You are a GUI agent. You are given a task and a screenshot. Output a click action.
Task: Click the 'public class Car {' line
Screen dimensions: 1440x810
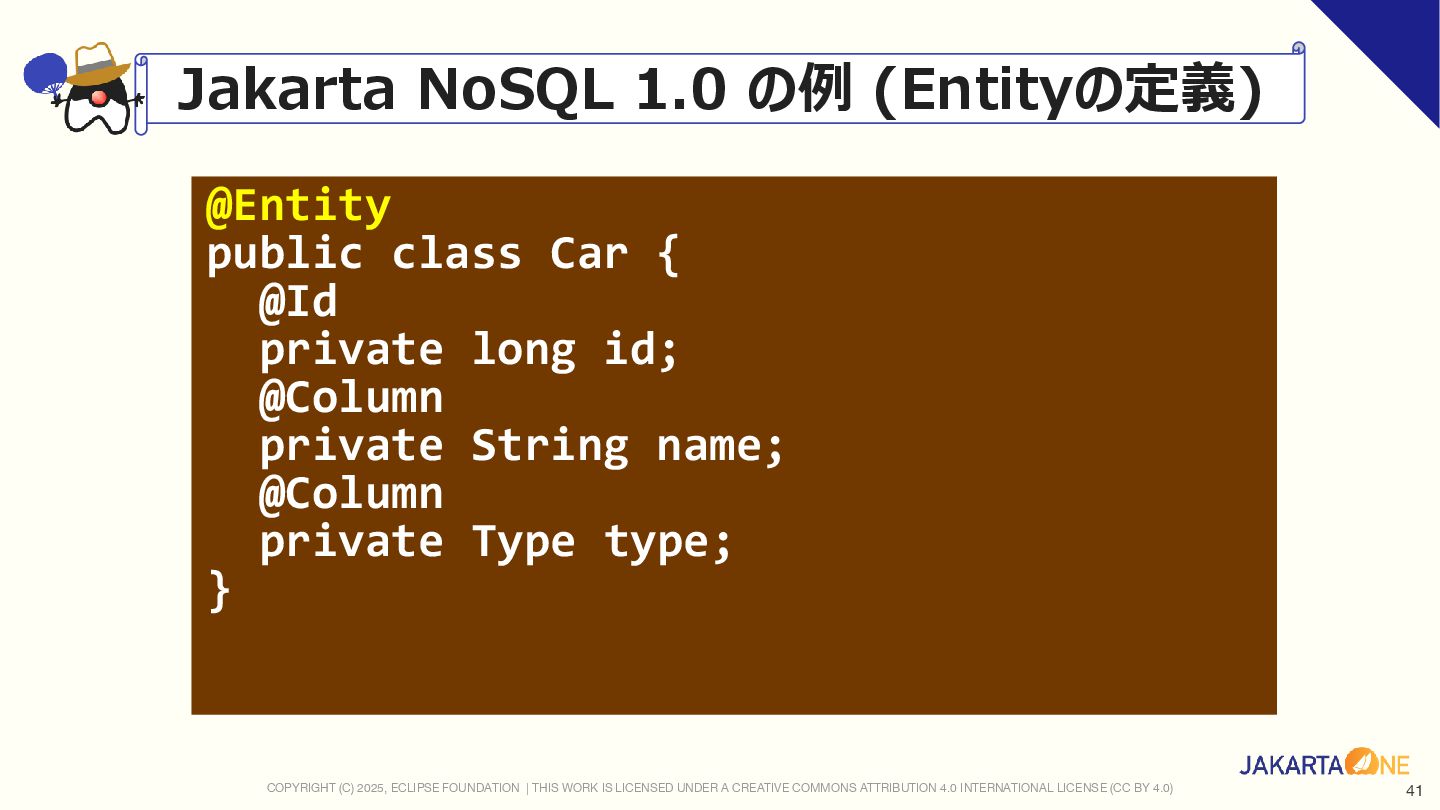coord(443,254)
